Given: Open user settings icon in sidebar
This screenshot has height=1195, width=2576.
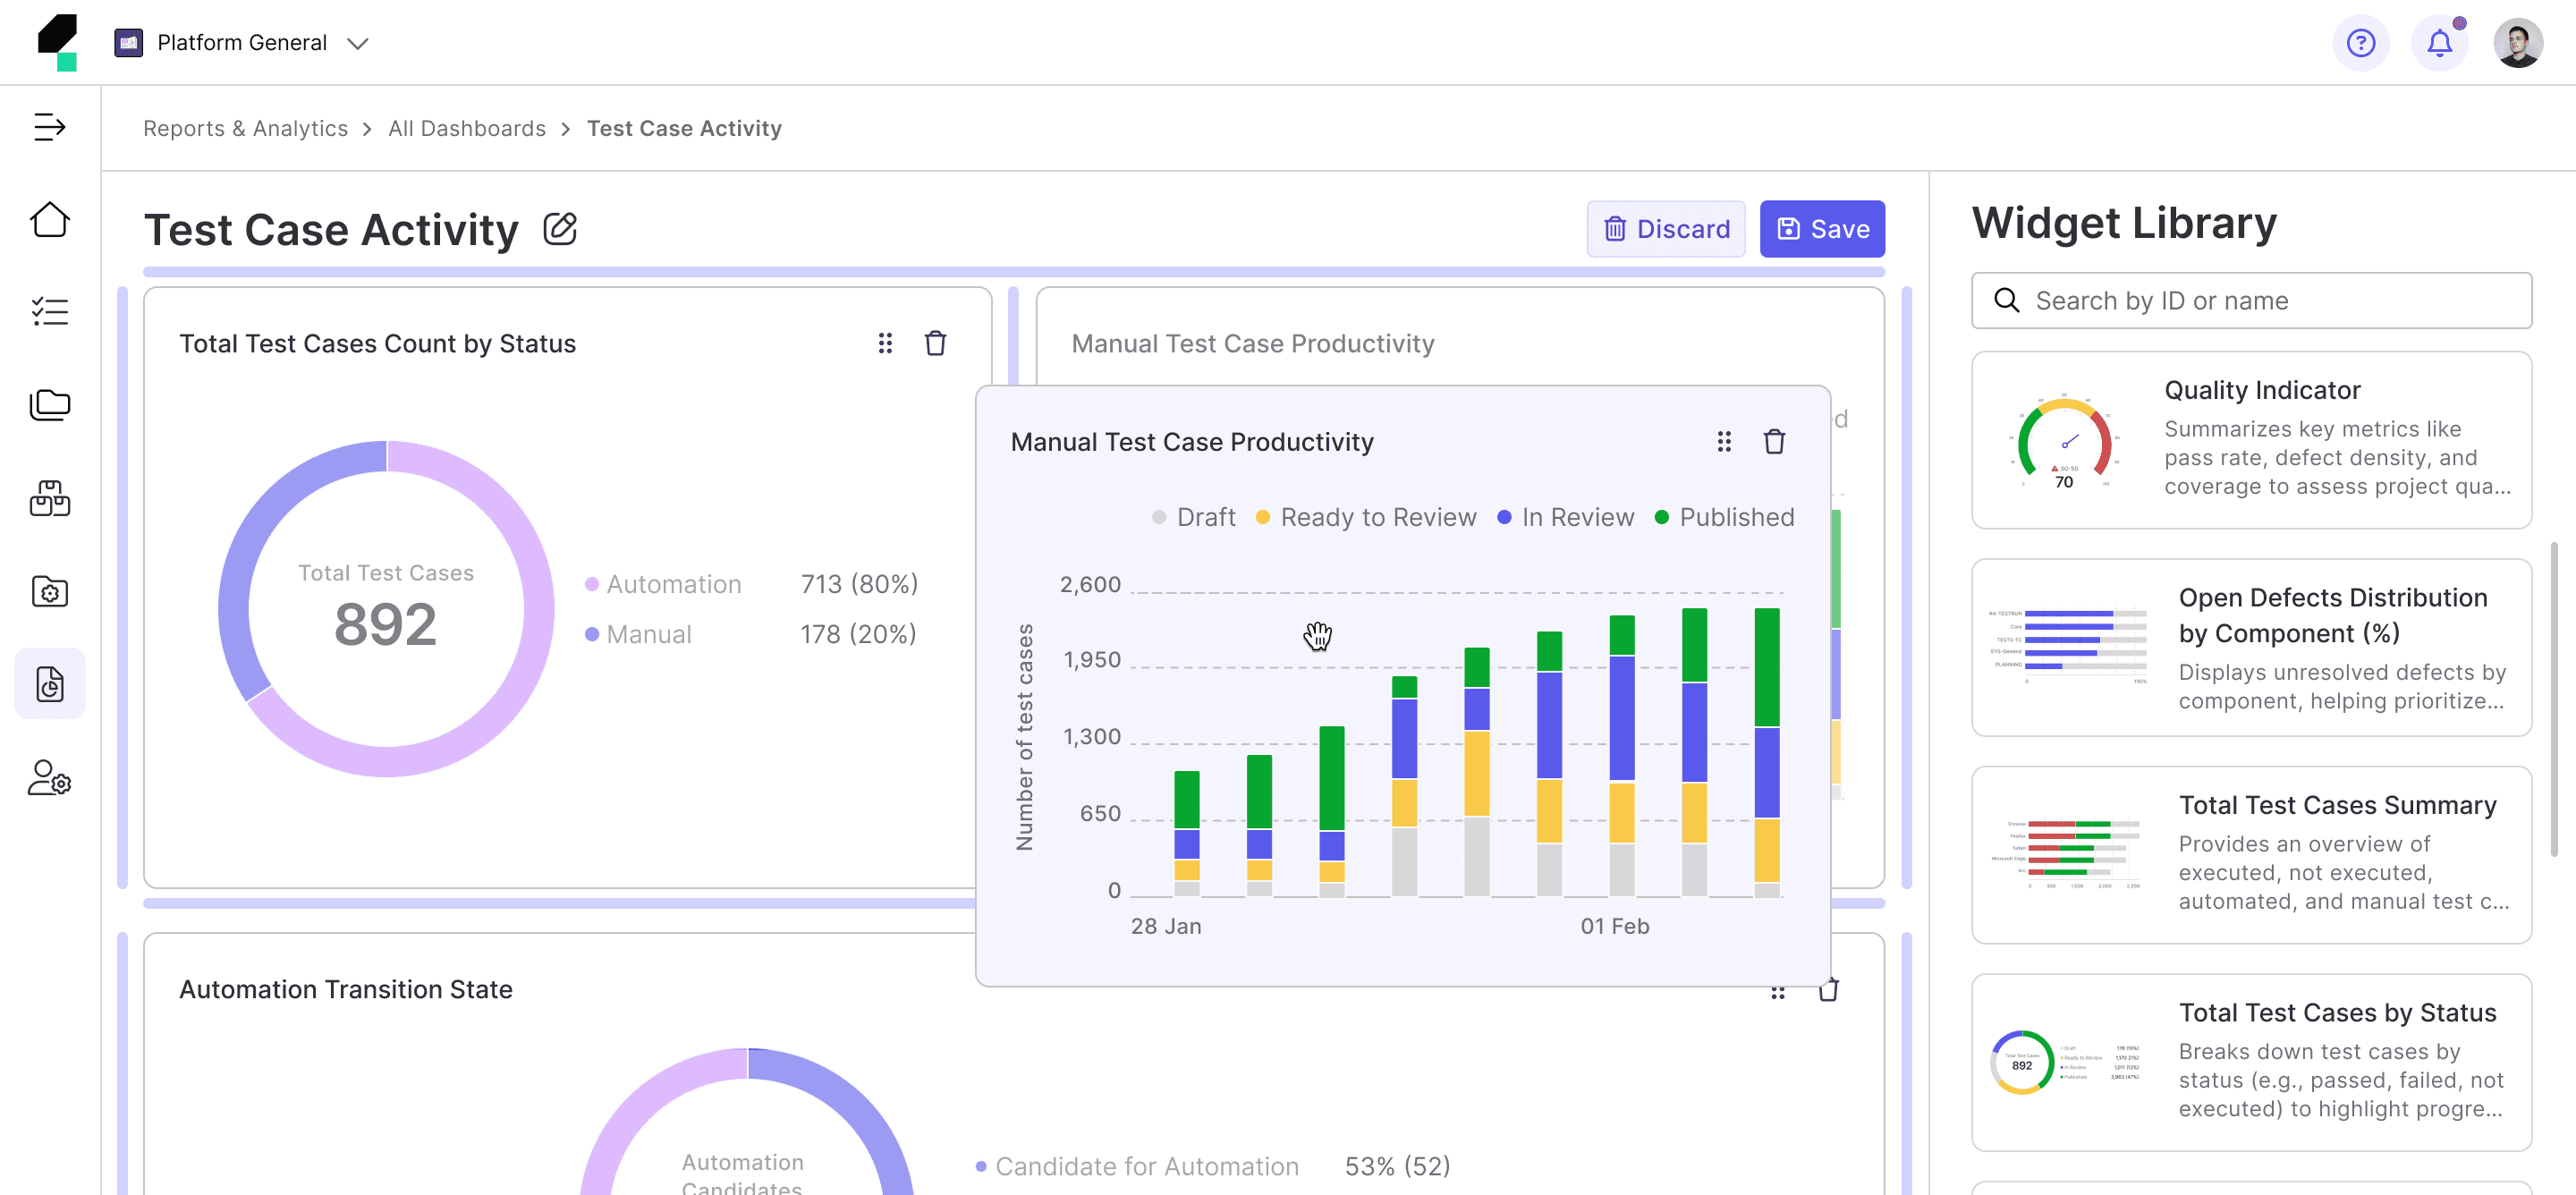Looking at the screenshot, I should coord(49,777).
